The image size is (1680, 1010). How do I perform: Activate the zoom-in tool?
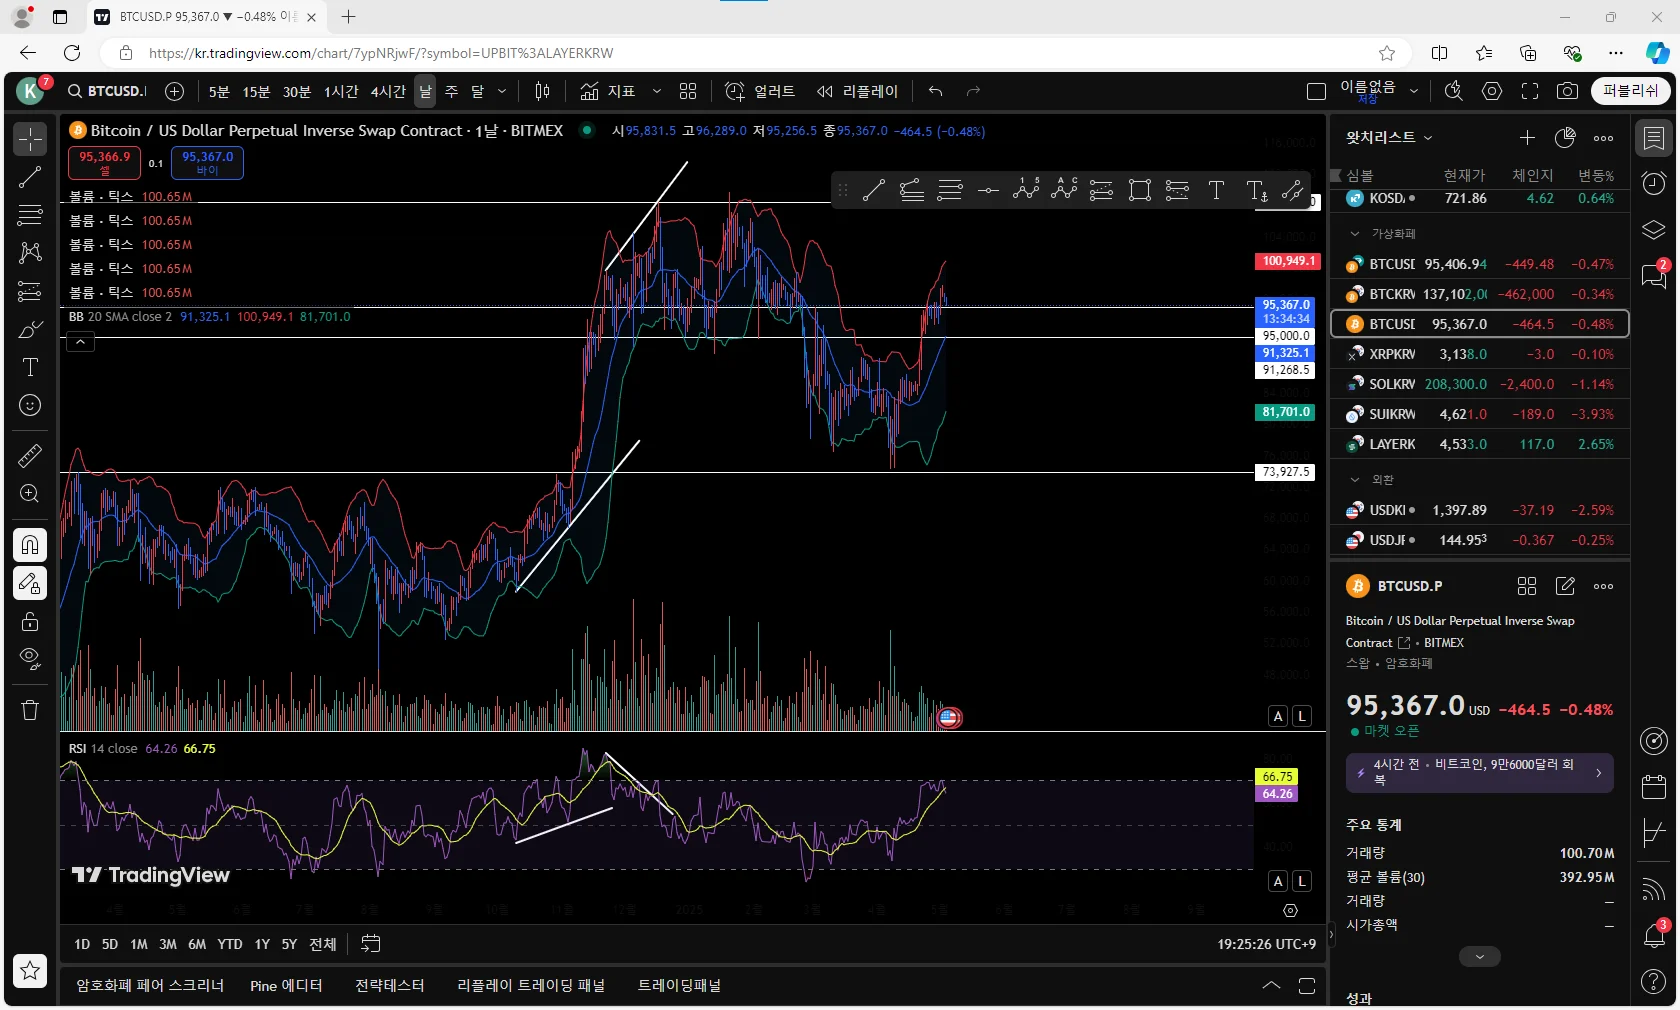(x=30, y=494)
